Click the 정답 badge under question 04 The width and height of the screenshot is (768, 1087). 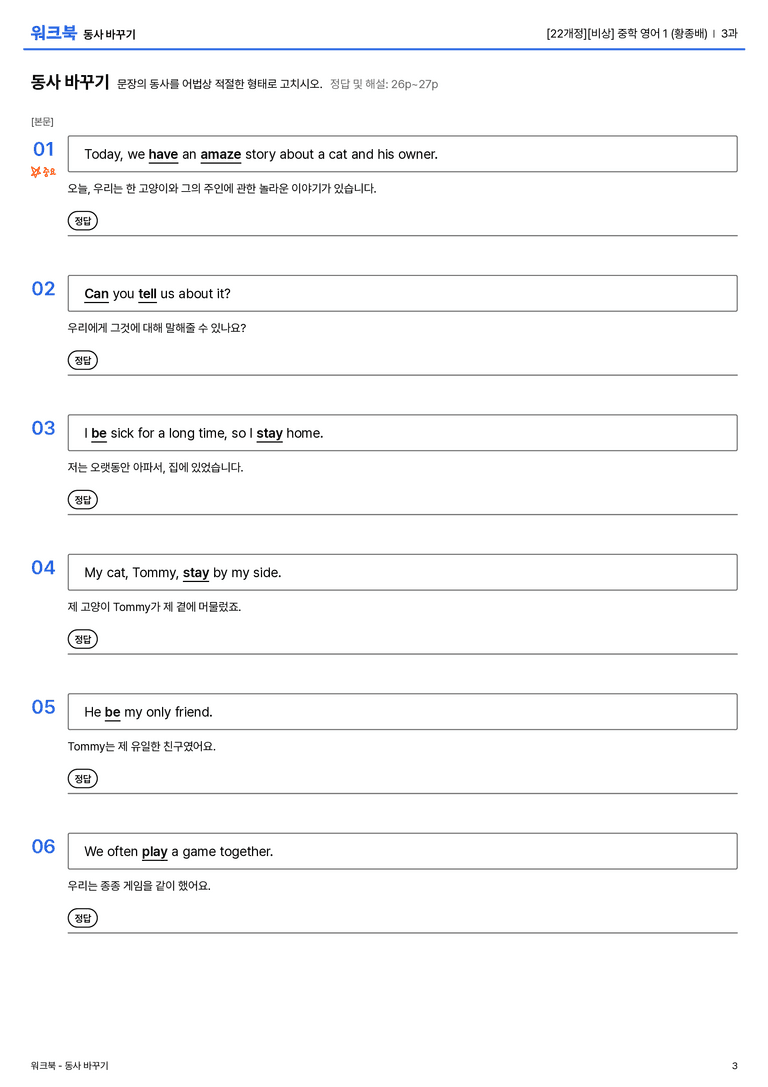(82, 638)
